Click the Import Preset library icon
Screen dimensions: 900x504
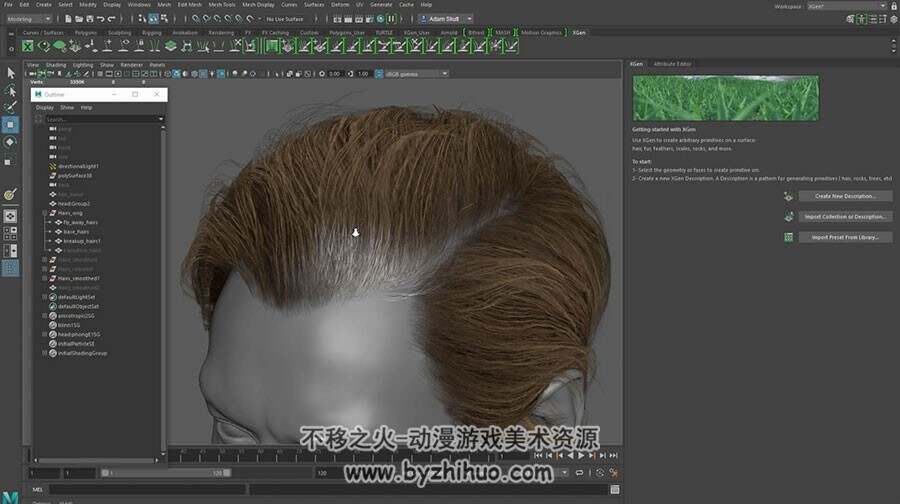[789, 237]
